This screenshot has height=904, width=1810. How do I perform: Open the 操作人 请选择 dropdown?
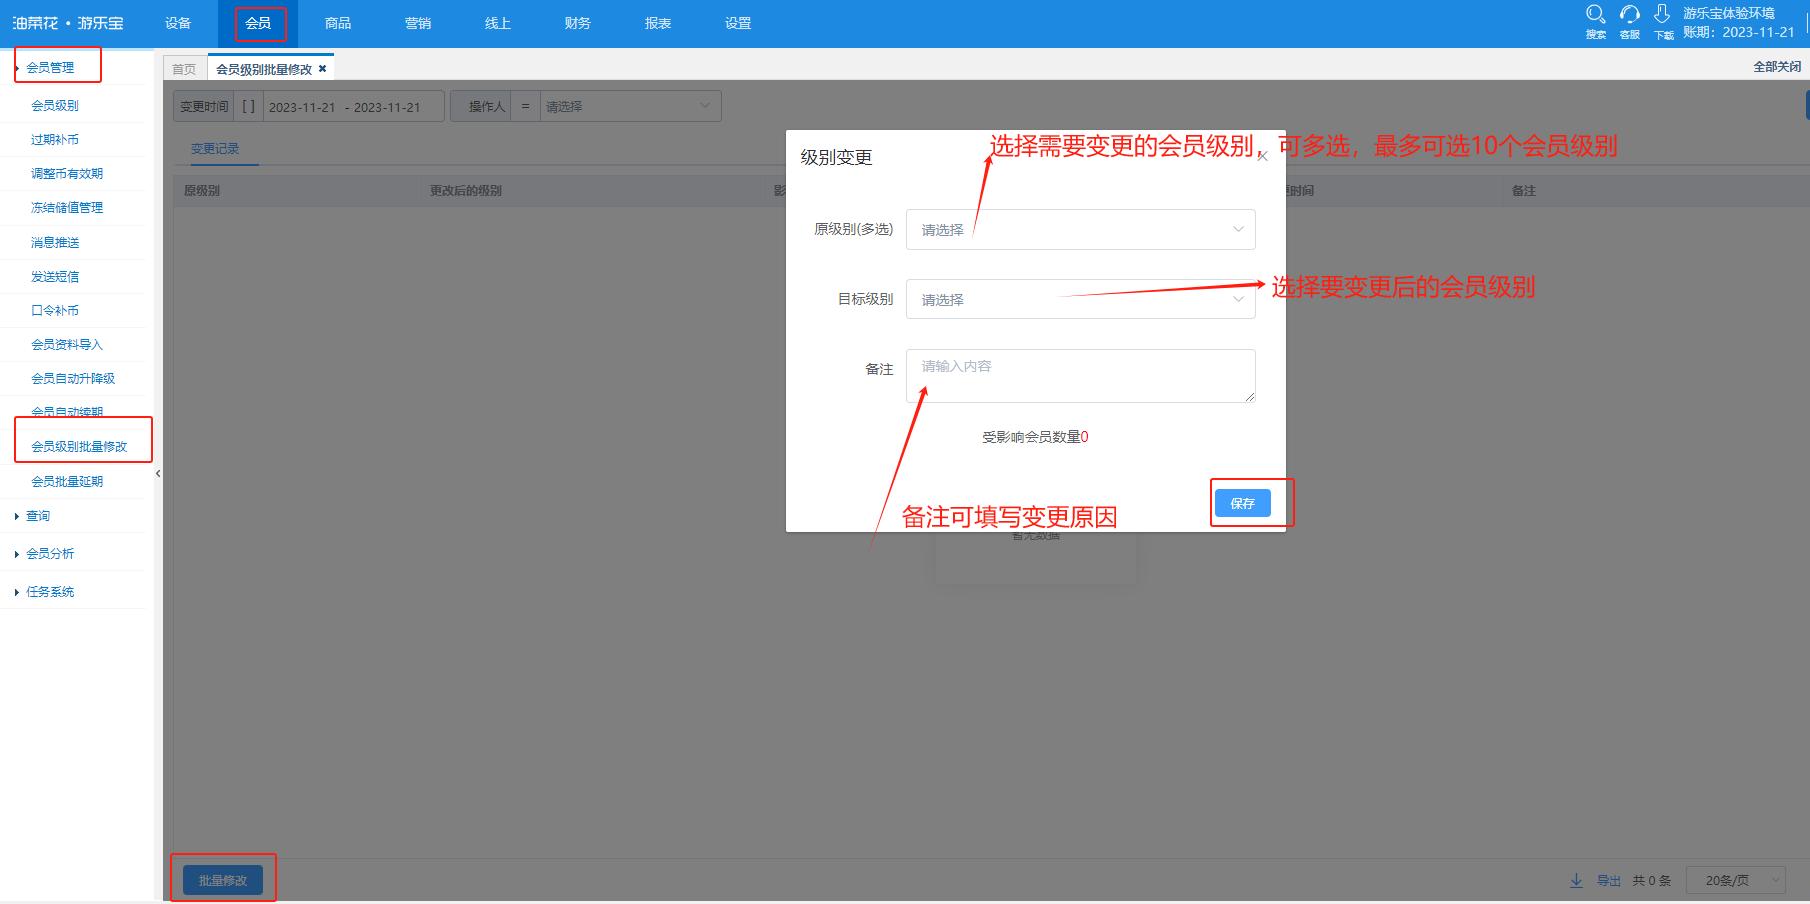click(x=630, y=106)
